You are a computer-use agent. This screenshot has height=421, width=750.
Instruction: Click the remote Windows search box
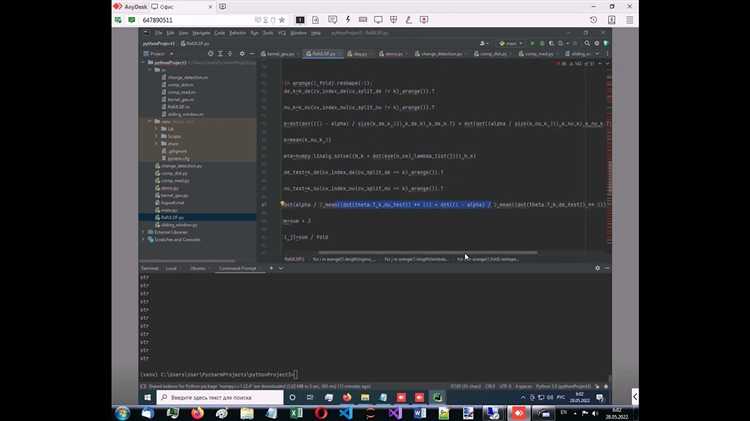tap(220, 398)
